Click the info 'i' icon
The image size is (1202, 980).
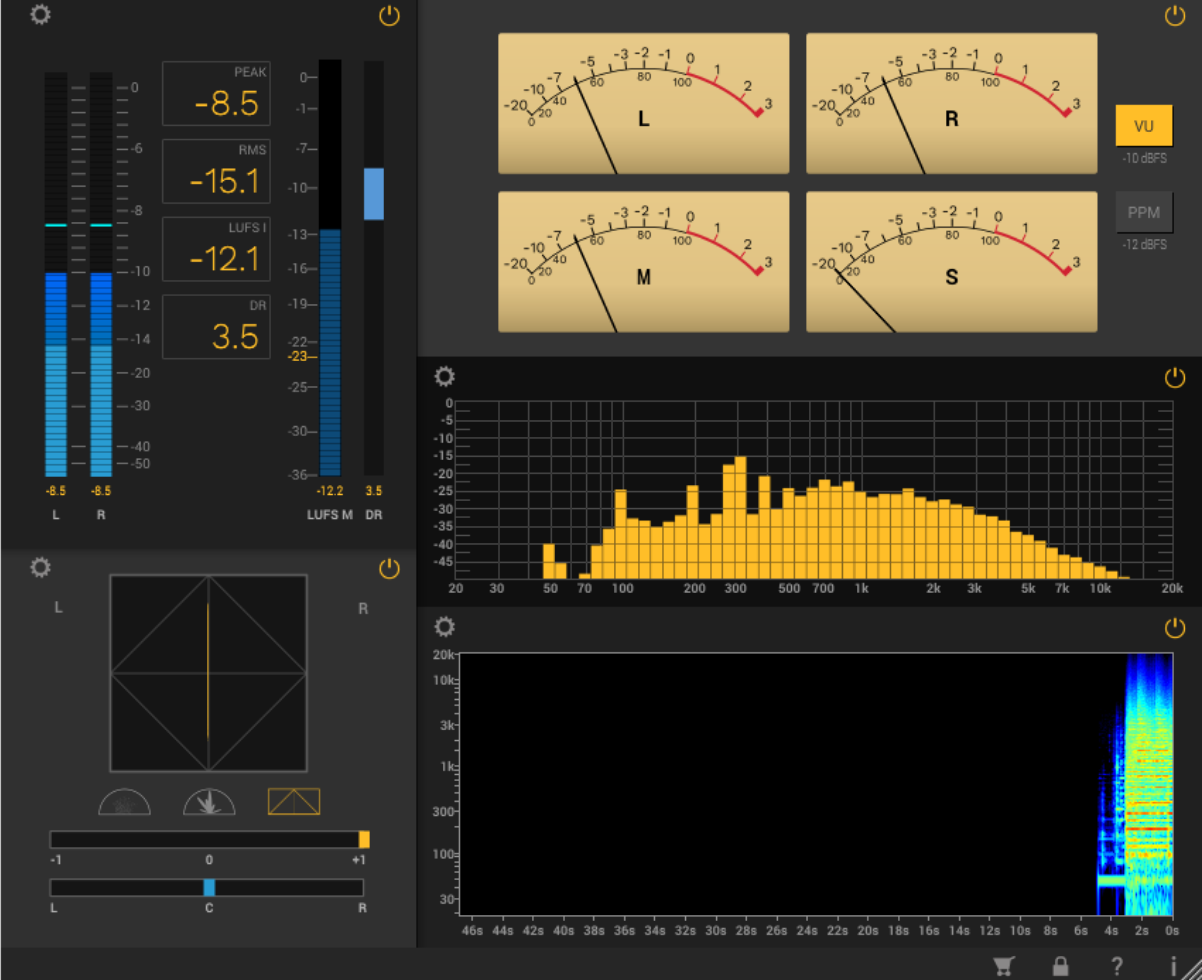pos(1173,966)
